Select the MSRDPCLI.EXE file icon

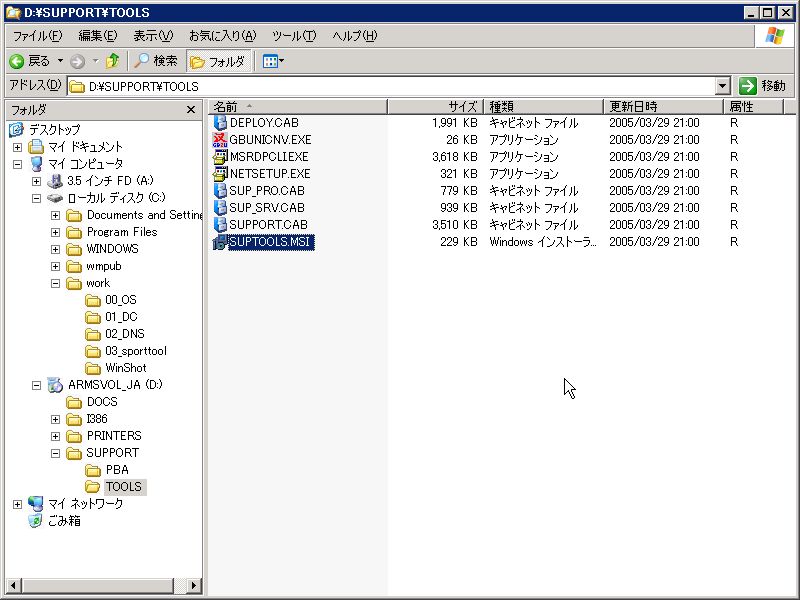click(x=220, y=157)
